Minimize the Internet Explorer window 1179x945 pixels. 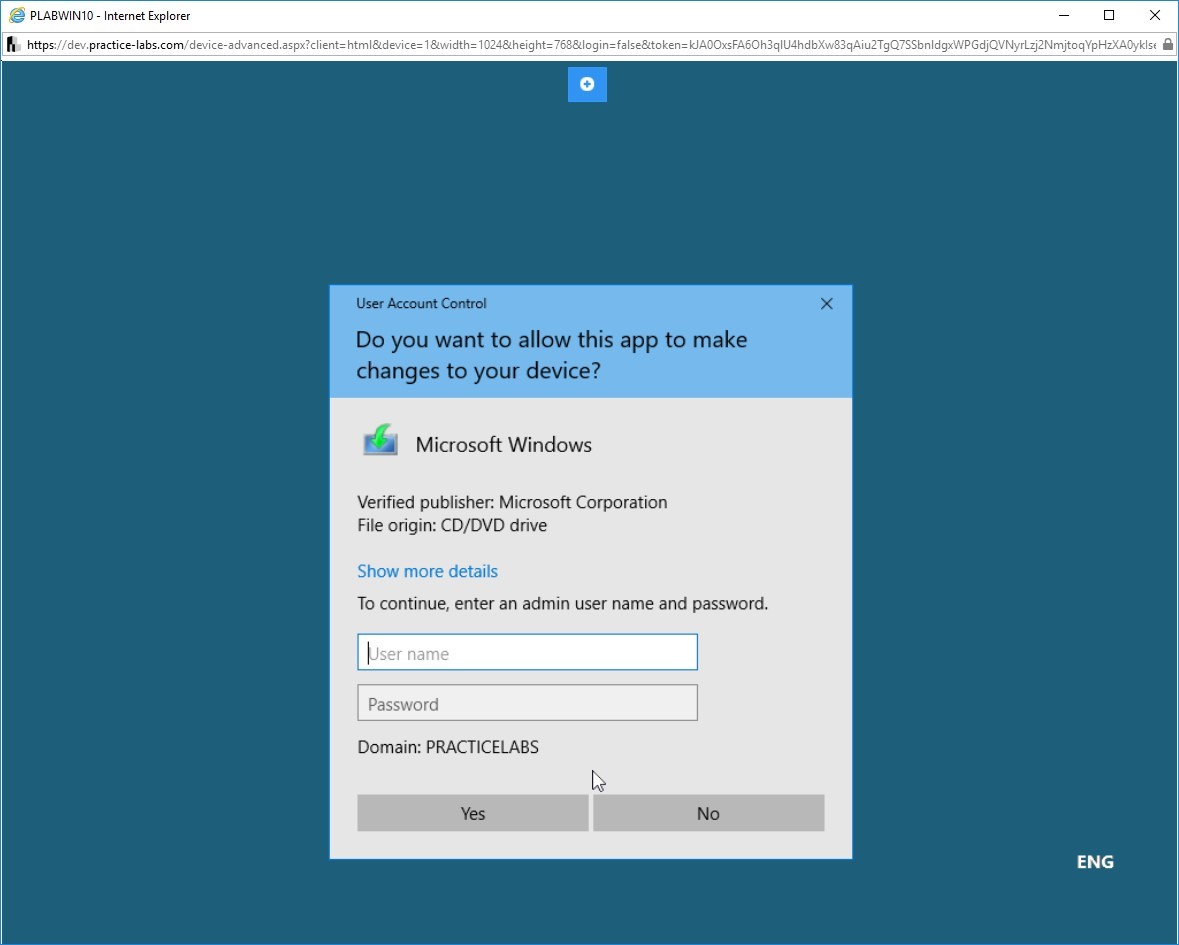(x=1064, y=15)
